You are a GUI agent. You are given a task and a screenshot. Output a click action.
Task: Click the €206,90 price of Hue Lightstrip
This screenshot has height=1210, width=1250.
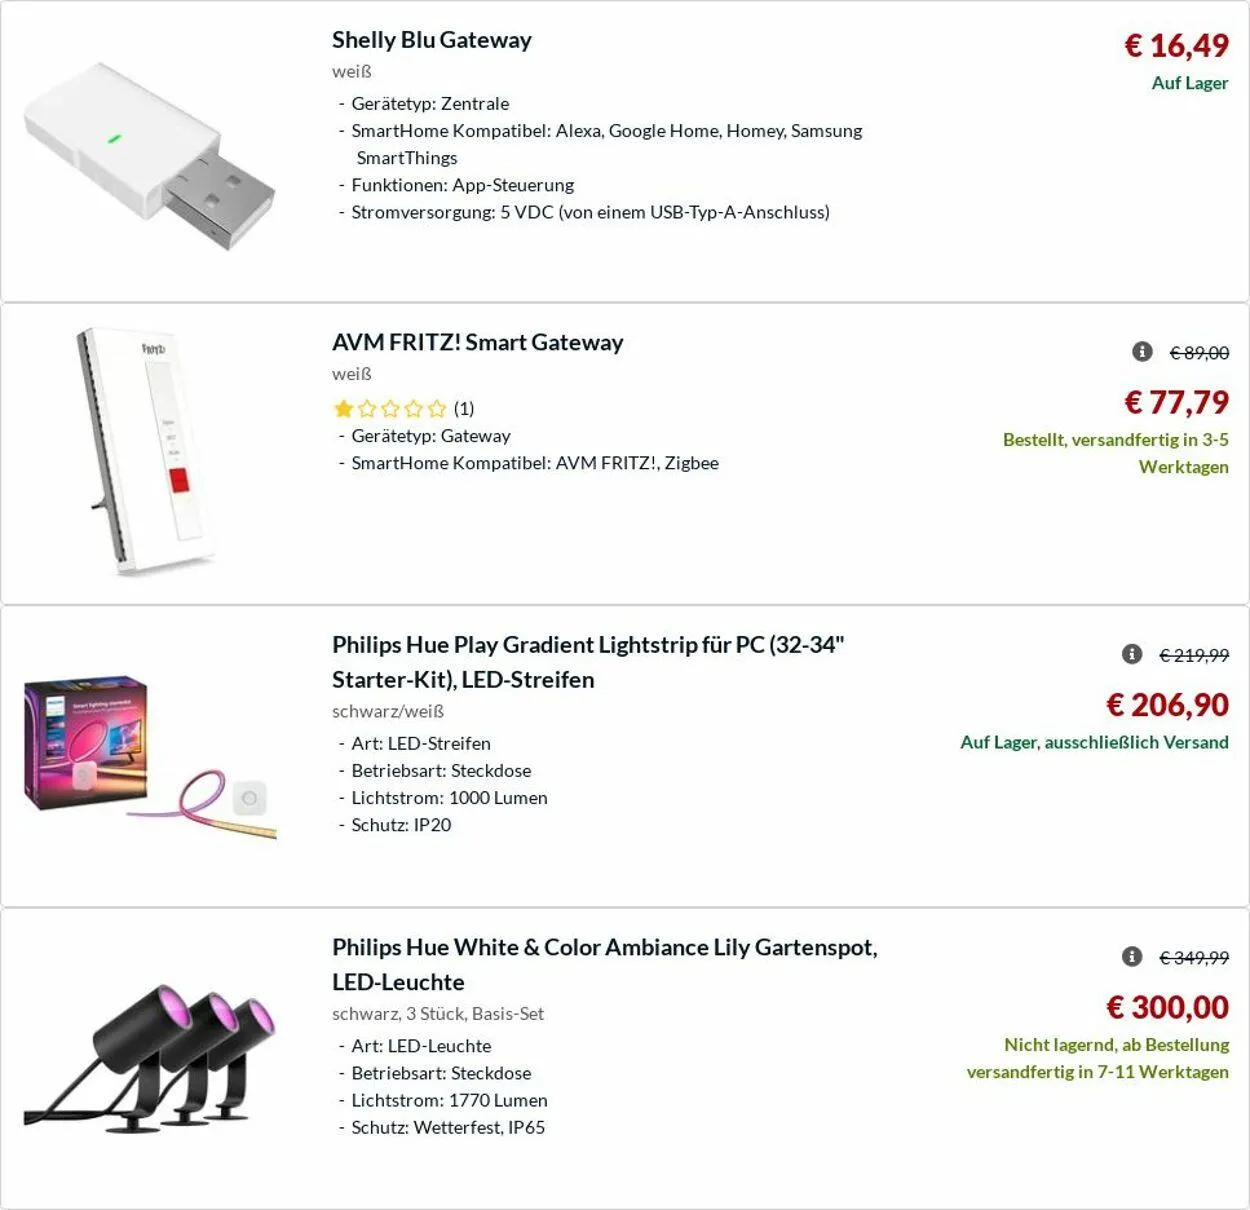pyautogui.click(x=1167, y=705)
